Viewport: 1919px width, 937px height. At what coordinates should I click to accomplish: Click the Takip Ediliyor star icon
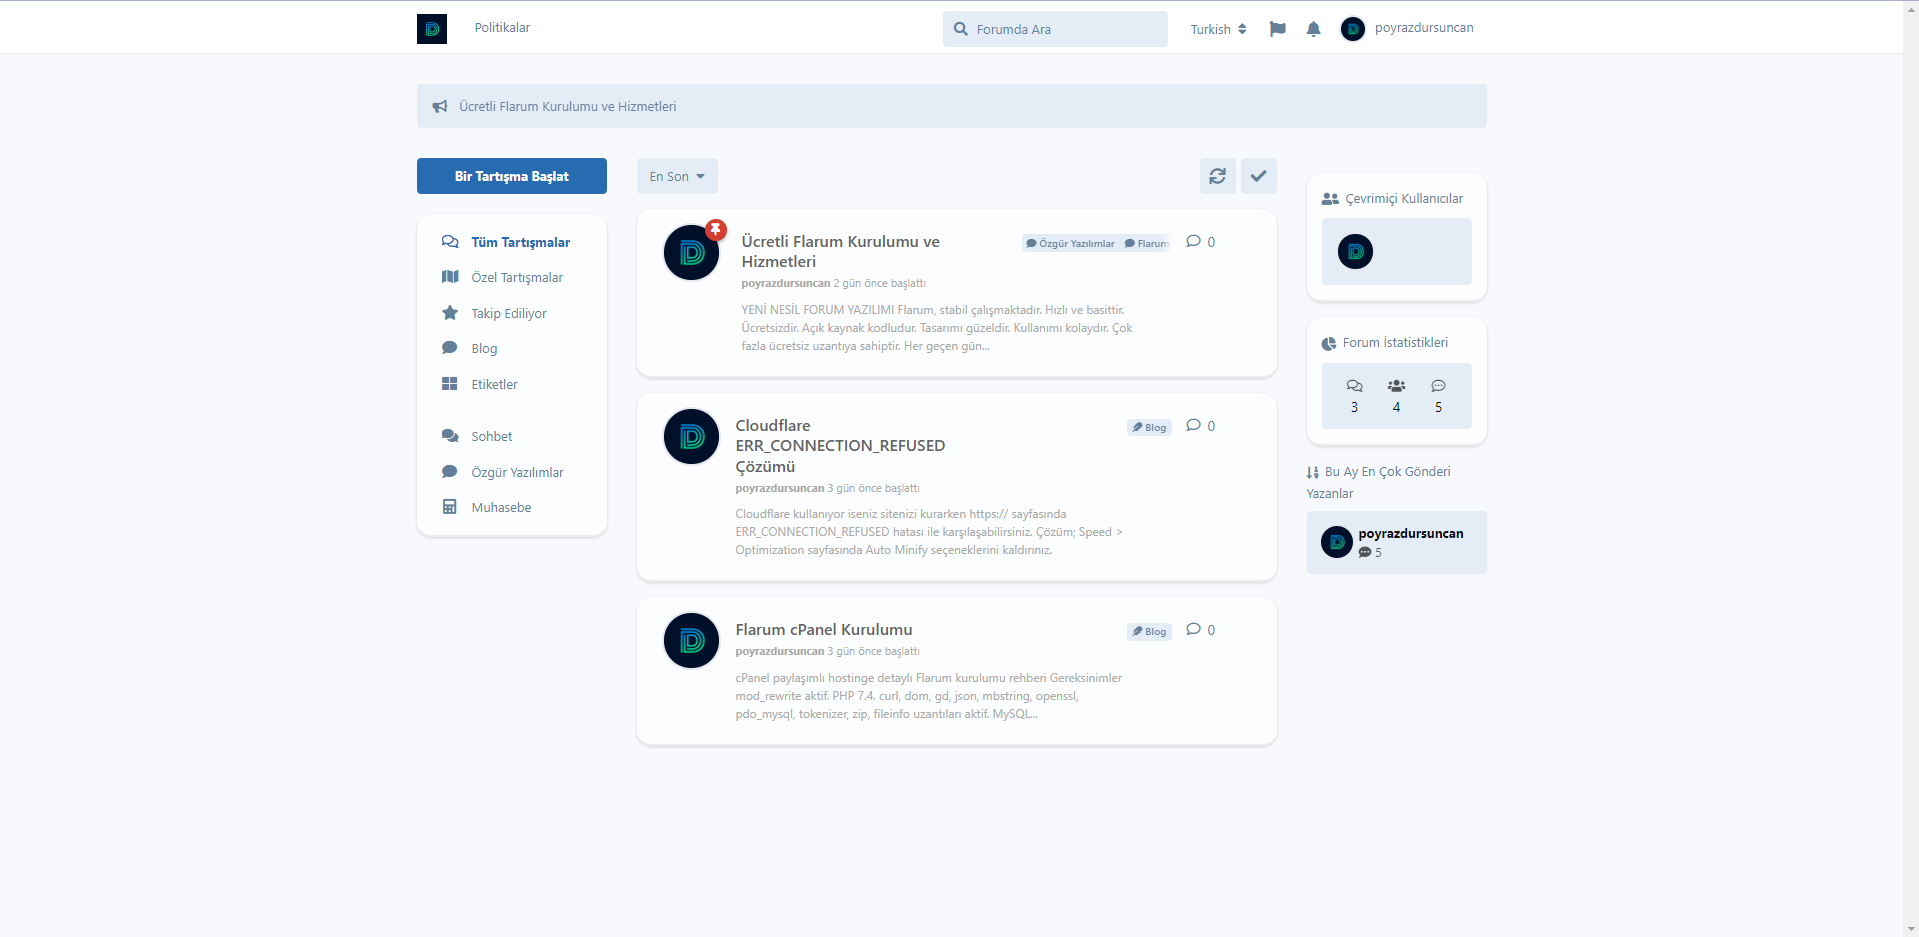pos(450,313)
